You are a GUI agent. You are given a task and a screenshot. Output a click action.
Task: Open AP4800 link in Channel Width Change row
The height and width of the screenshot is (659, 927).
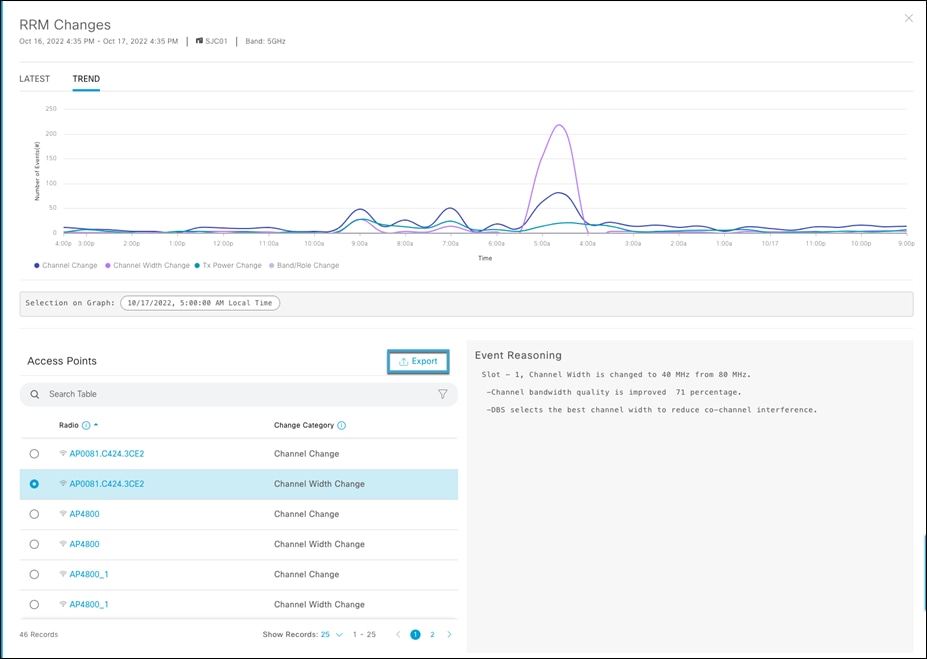point(85,544)
